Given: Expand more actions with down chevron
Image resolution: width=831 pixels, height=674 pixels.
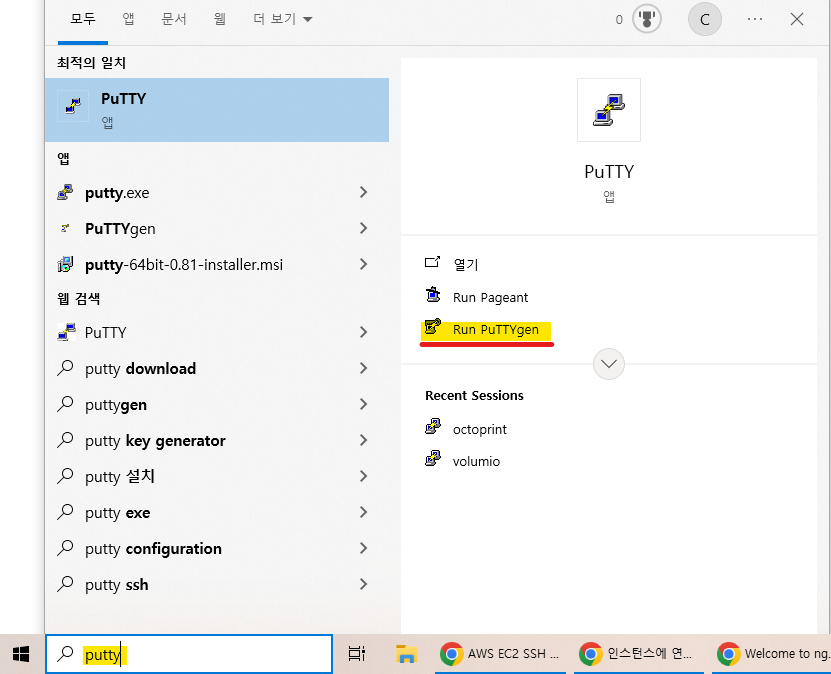Looking at the screenshot, I should coord(609,364).
